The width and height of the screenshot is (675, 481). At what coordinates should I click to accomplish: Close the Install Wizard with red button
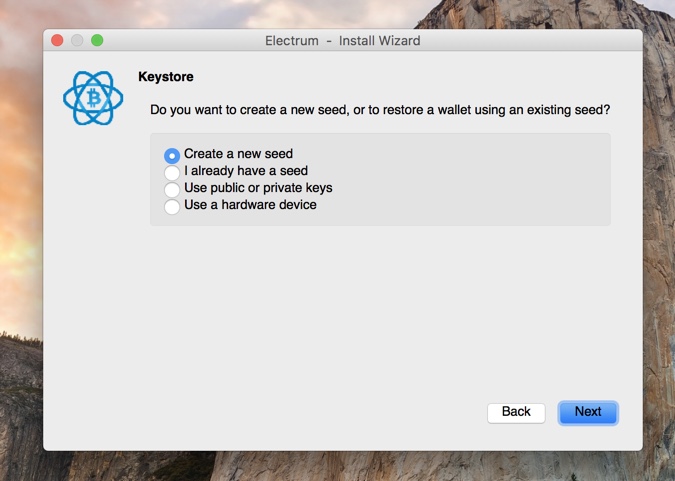57,40
